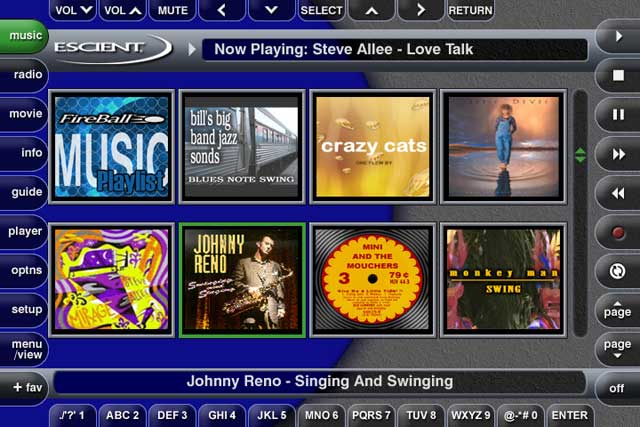The image size is (640, 427).
Task: Click the green scroll arrows indicator
Action: (x=580, y=155)
